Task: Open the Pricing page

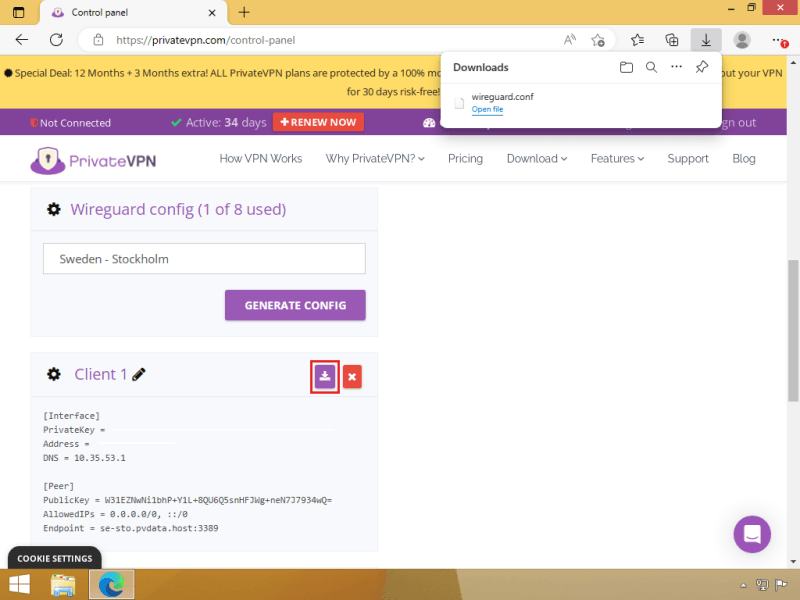Action: click(465, 158)
